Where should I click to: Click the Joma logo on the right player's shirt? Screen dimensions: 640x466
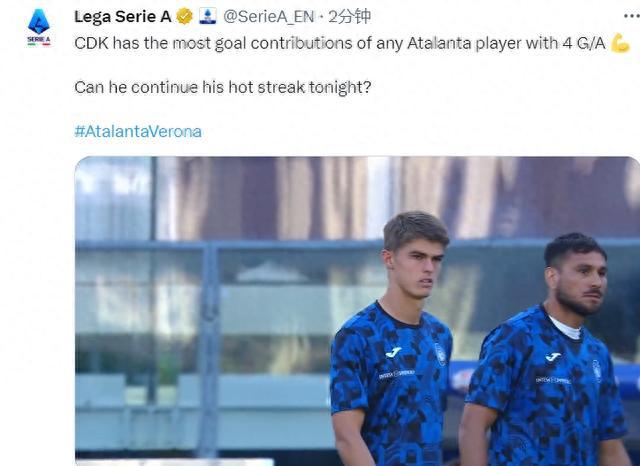tap(553, 357)
